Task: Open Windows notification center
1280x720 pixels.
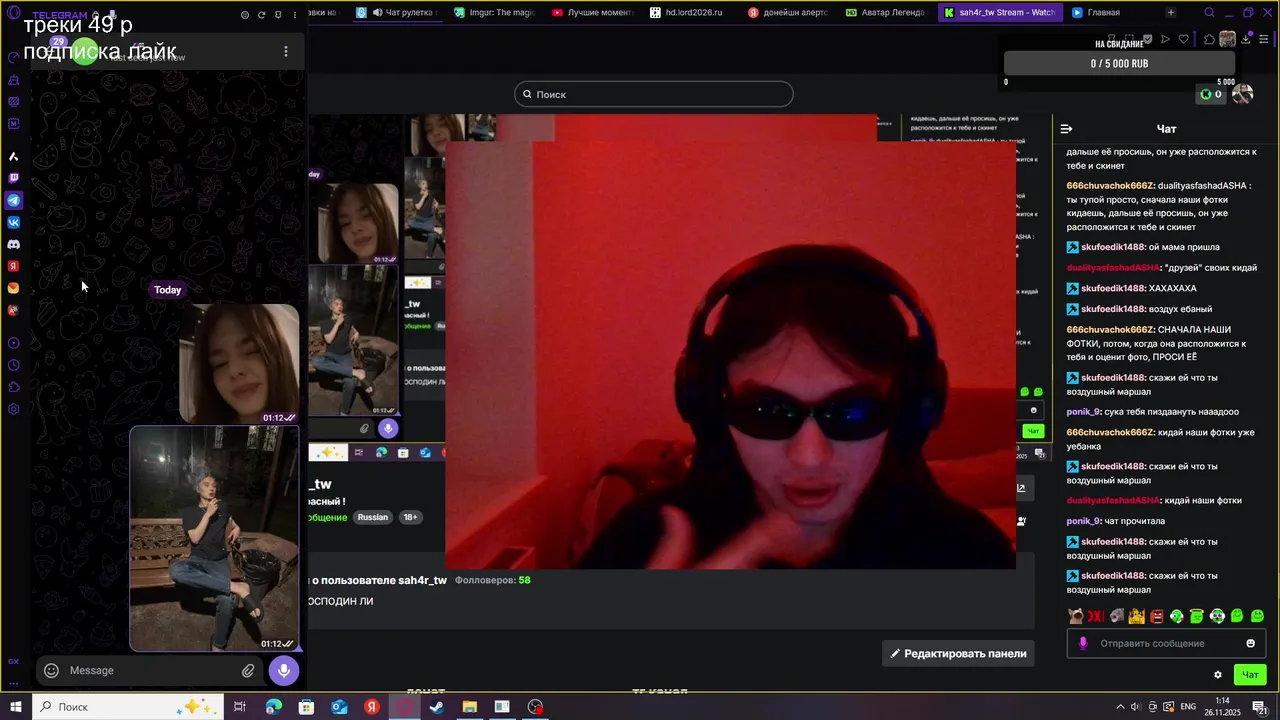Action: [x=1261, y=707]
